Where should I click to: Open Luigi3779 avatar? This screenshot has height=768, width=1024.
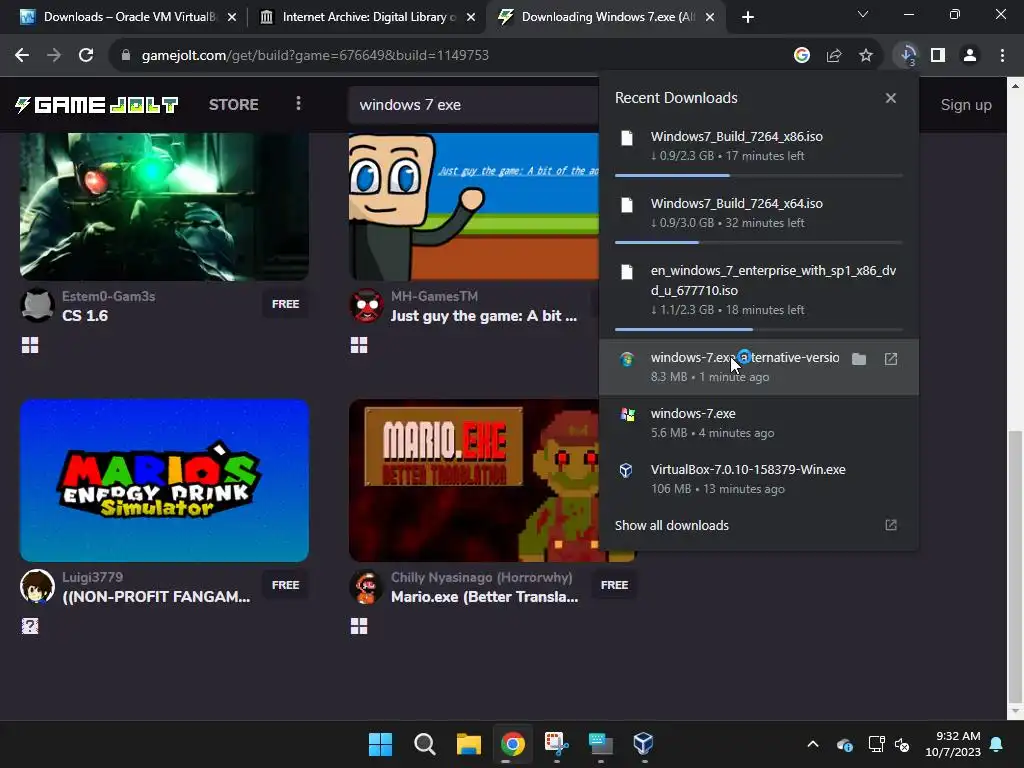pos(37,586)
